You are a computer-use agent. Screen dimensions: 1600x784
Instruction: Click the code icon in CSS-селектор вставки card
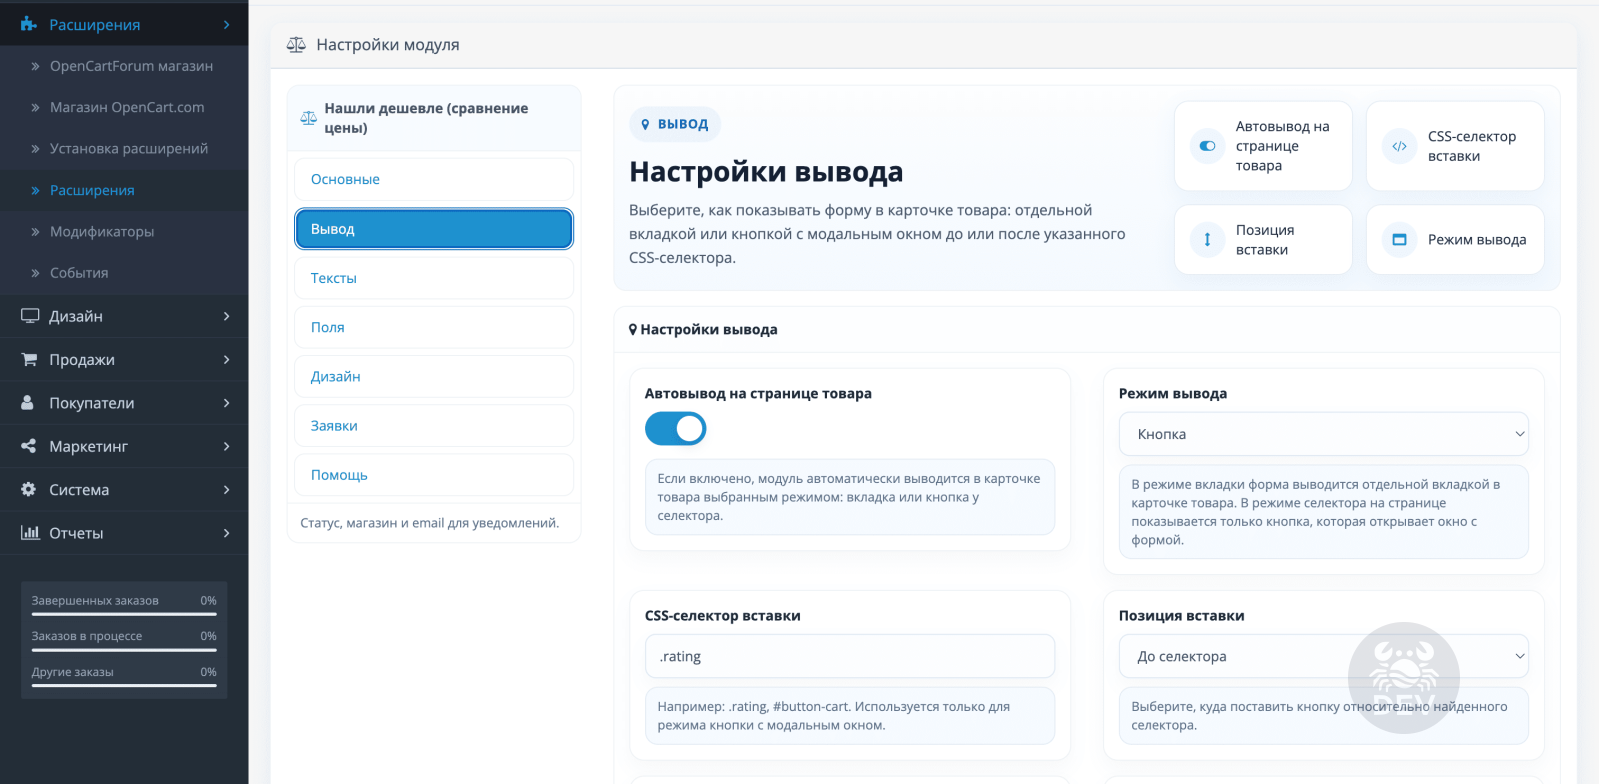click(x=1399, y=146)
